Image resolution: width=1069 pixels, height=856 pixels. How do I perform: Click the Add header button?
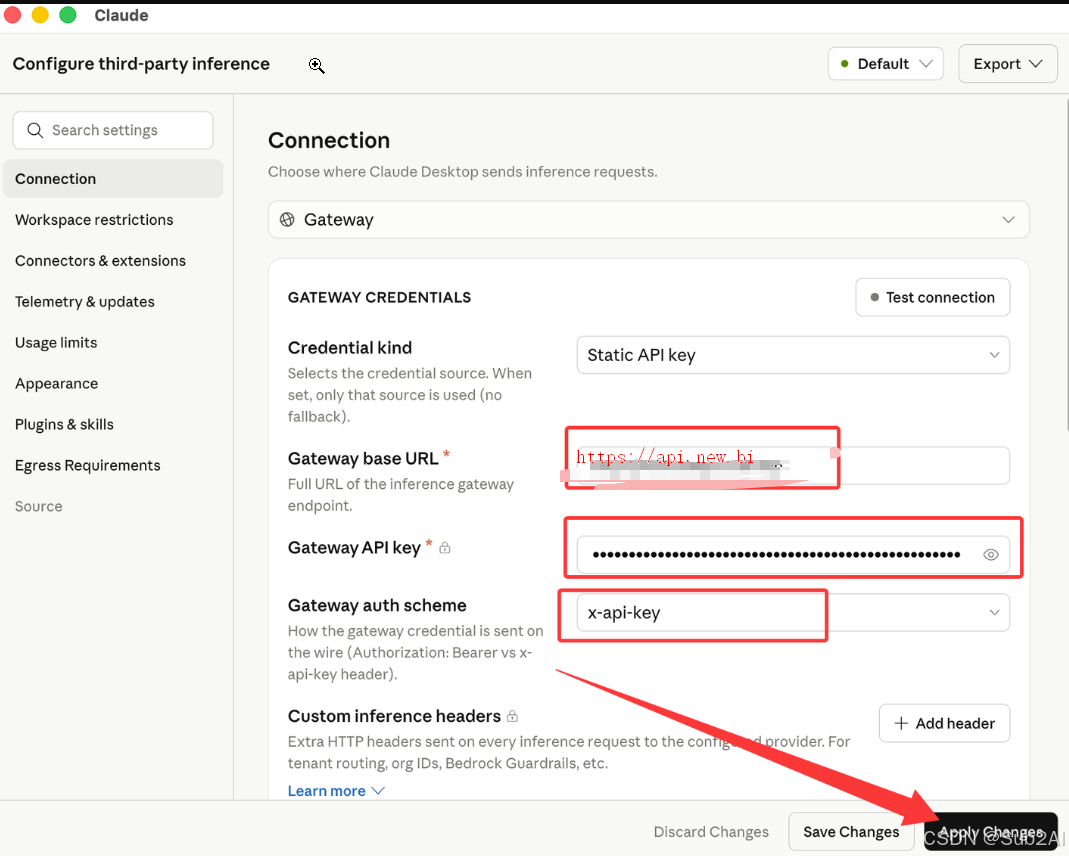944,723
